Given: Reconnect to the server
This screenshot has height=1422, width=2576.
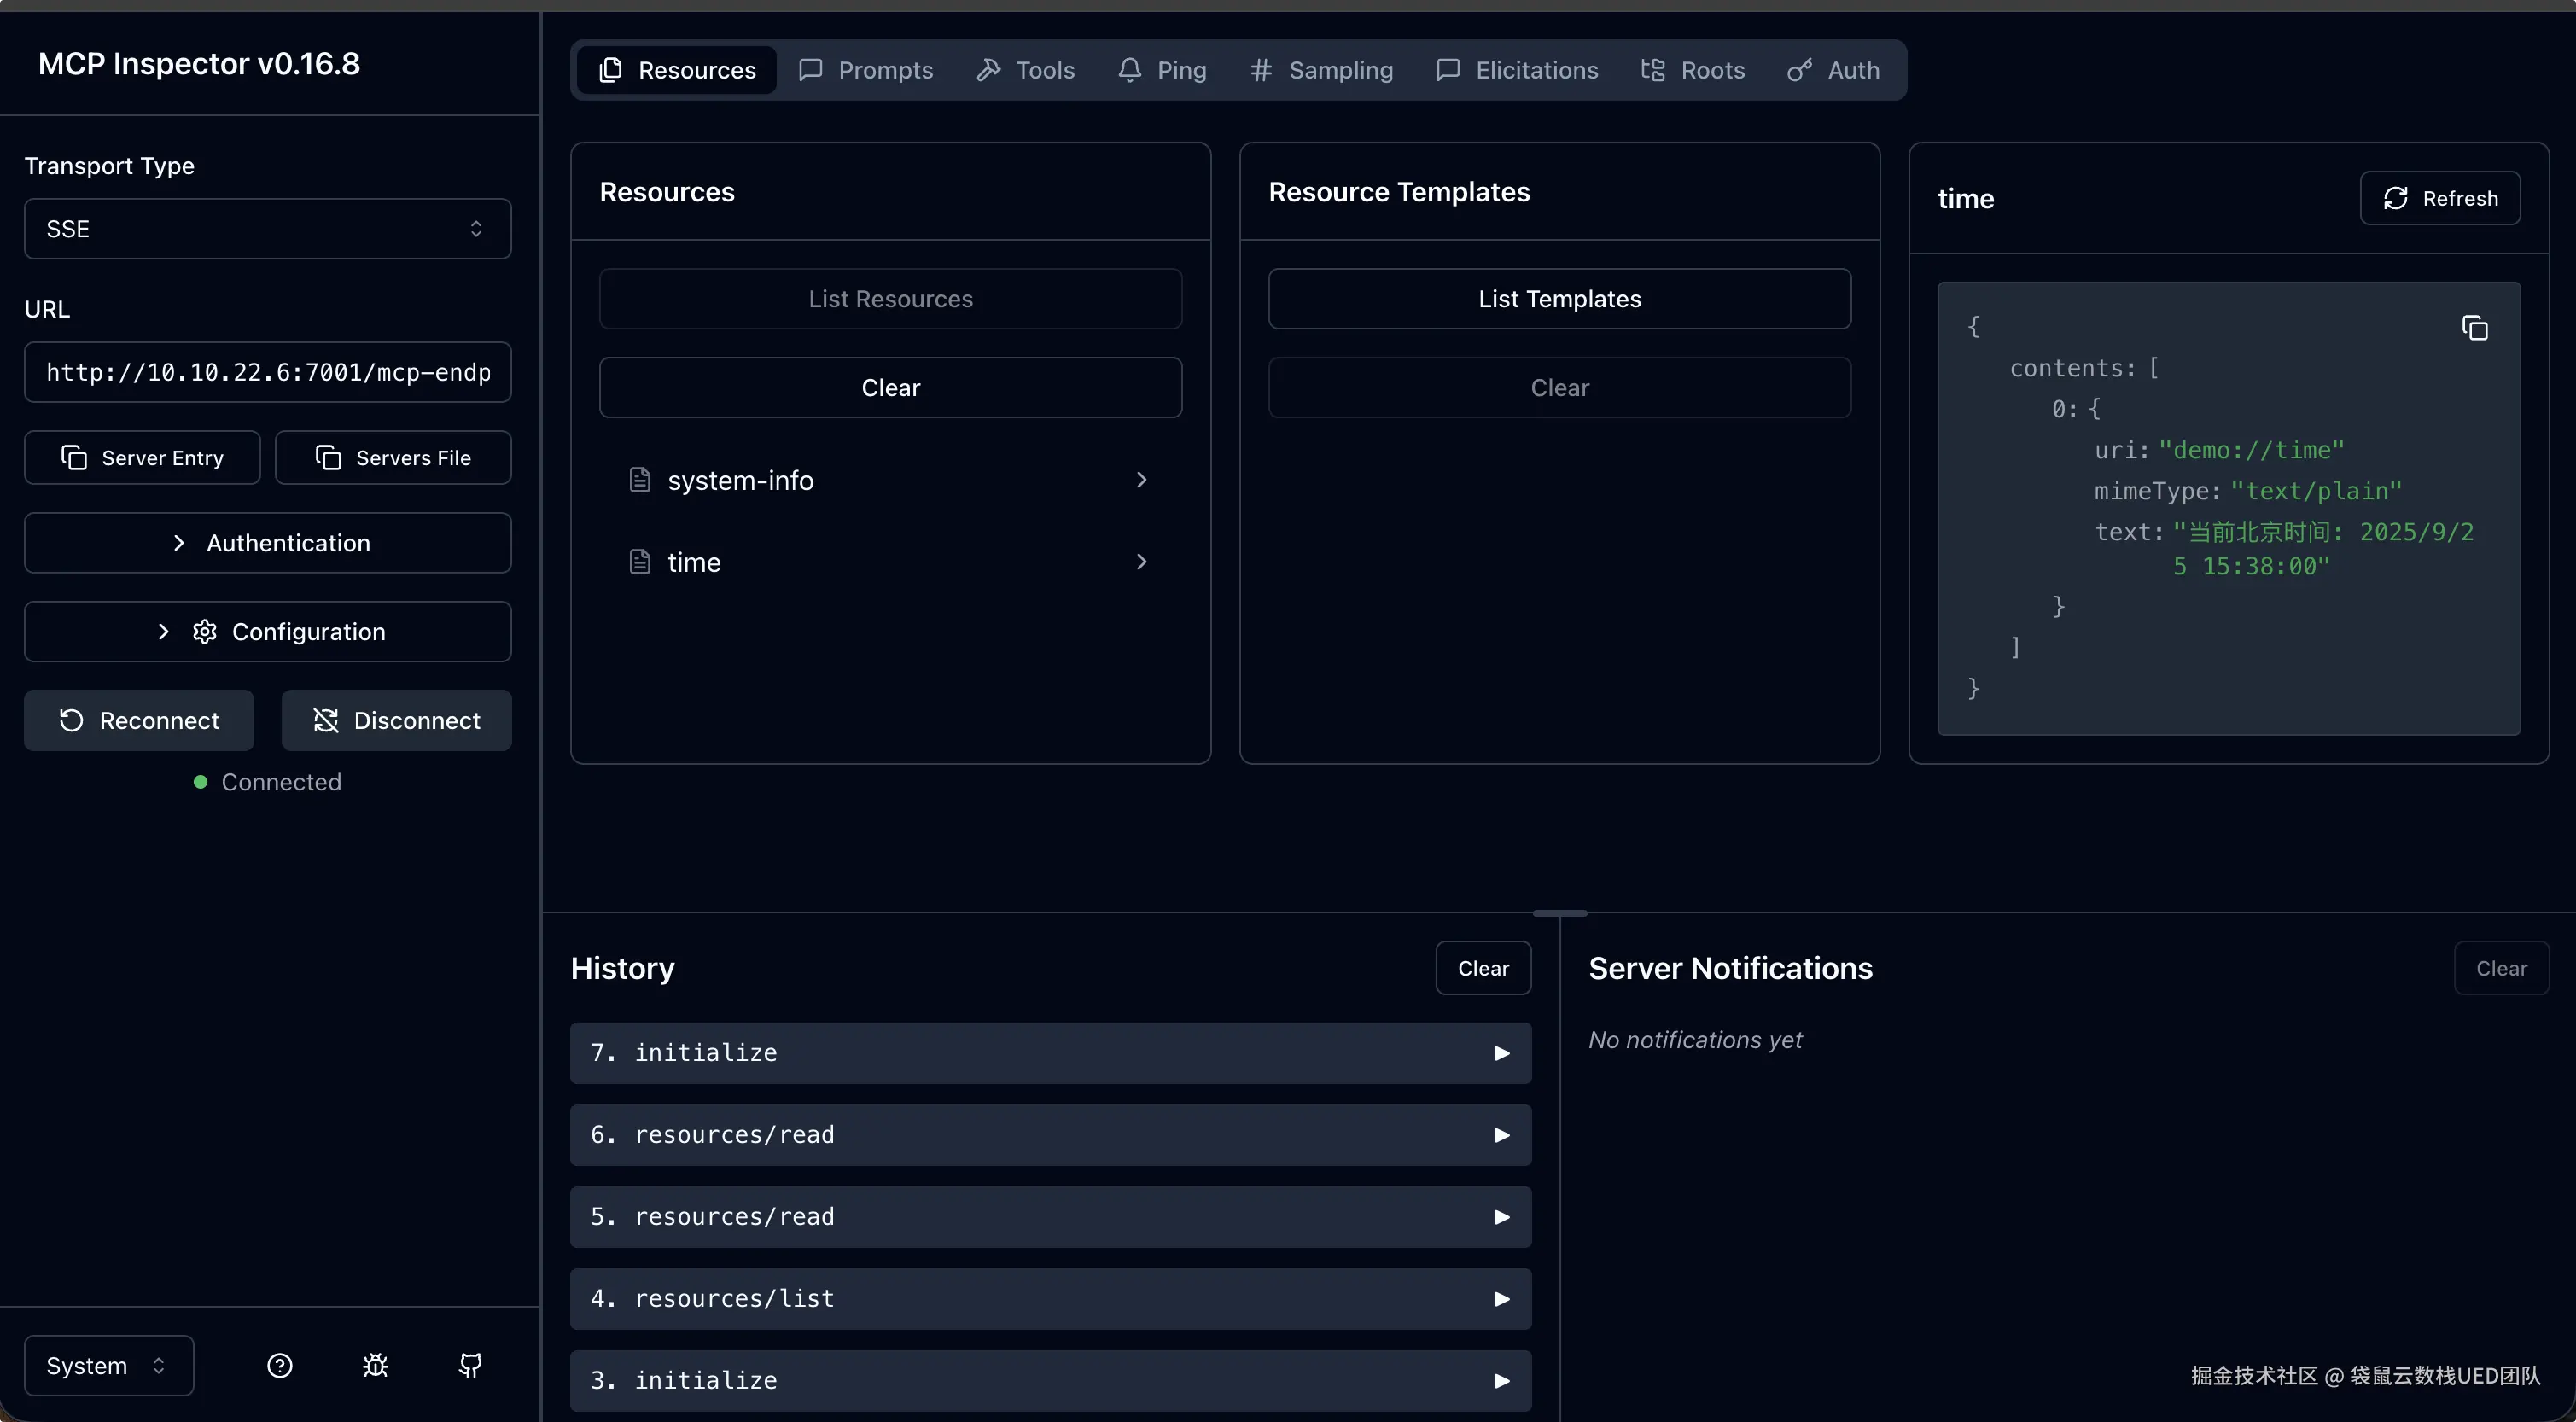Looking at the screenshot, I should point(139,720).
